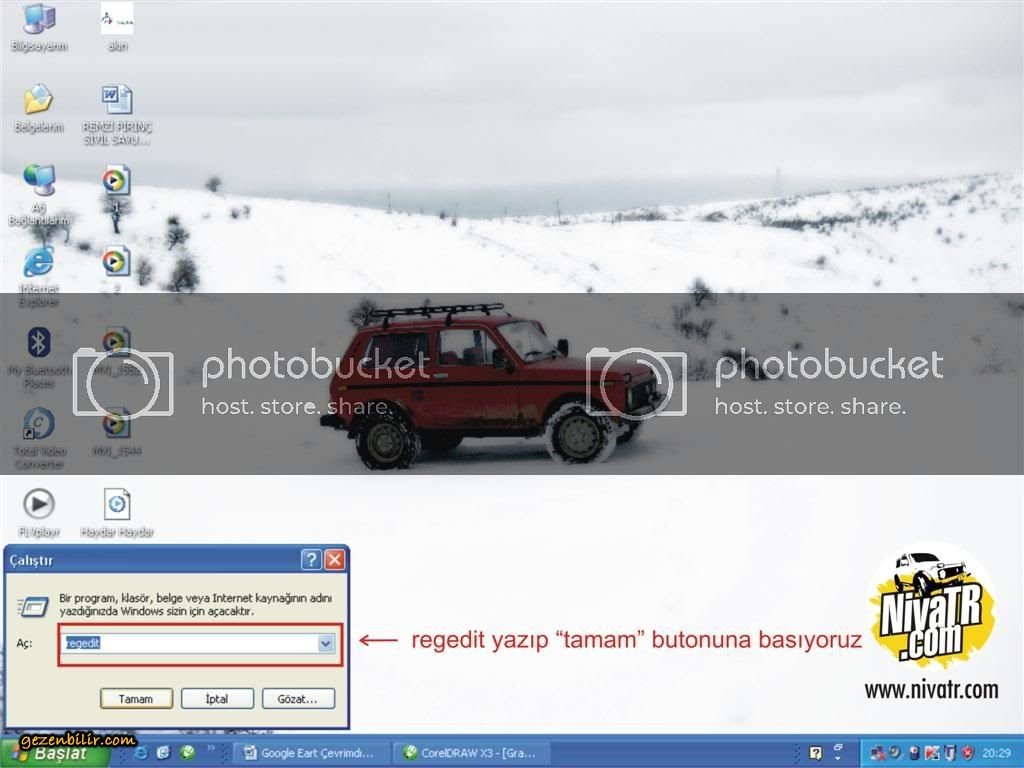Launch Internet Explorer from the desktop
The width and height of the screenshot is (1024, 768).
38,263
